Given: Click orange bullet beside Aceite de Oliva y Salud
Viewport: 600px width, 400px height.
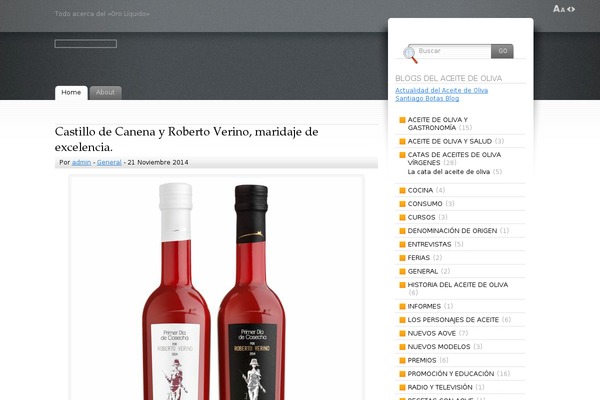Looking at the screenshot, I should point(402,141).
